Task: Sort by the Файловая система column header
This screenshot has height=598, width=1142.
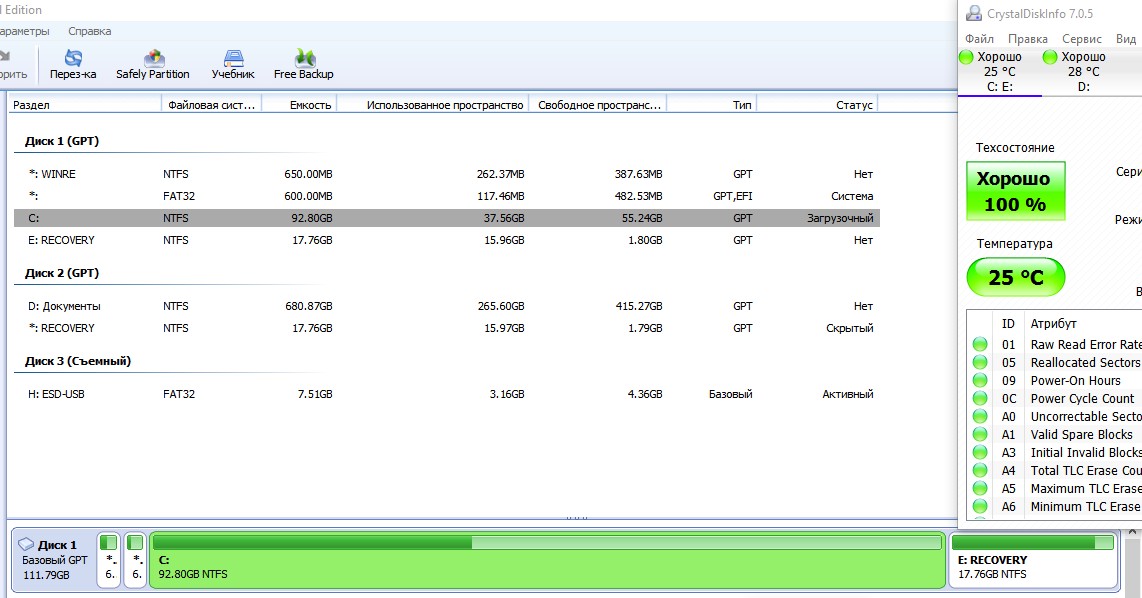Action: point(210,105)
